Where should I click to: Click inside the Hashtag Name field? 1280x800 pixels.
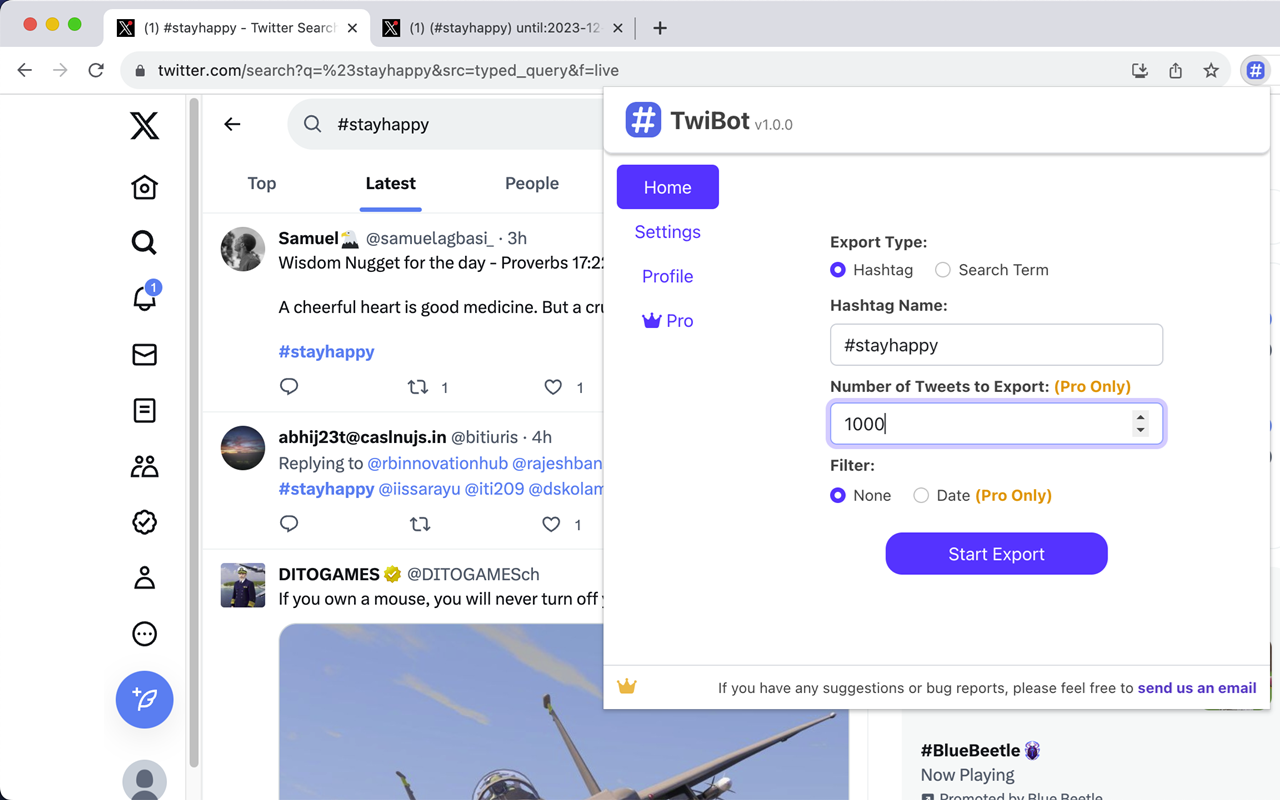[x=996, y=344]
